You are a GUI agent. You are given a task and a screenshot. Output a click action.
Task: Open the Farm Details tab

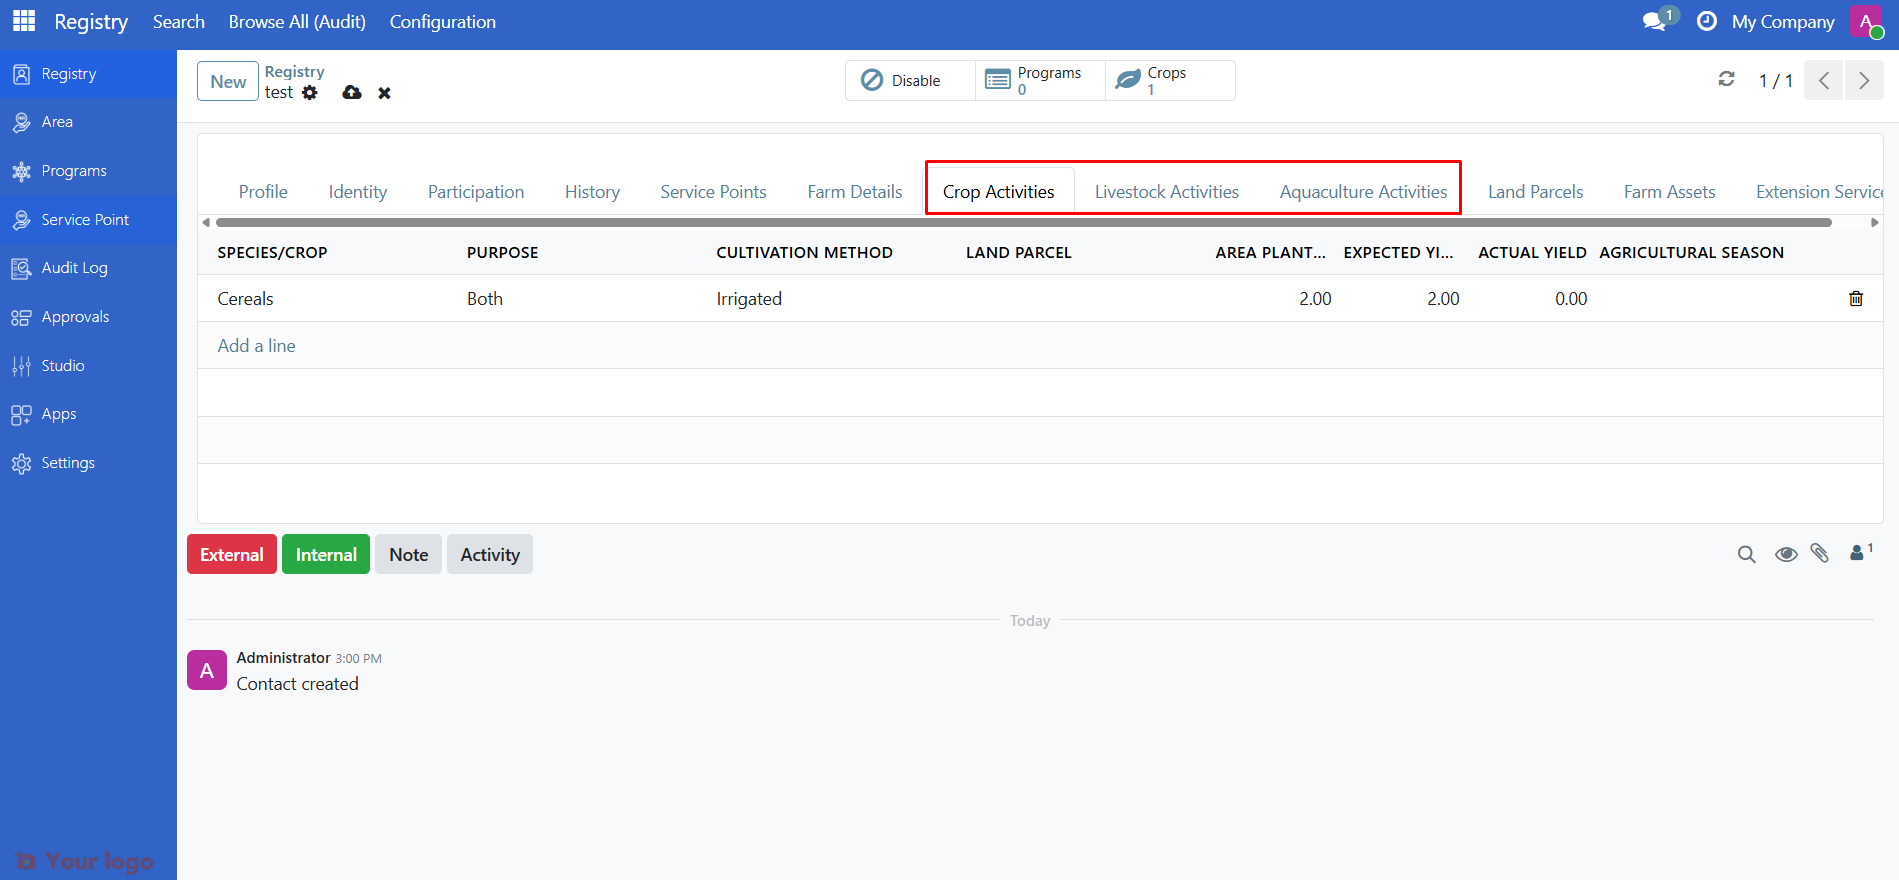pyautogui.click(x=855, y=192)
